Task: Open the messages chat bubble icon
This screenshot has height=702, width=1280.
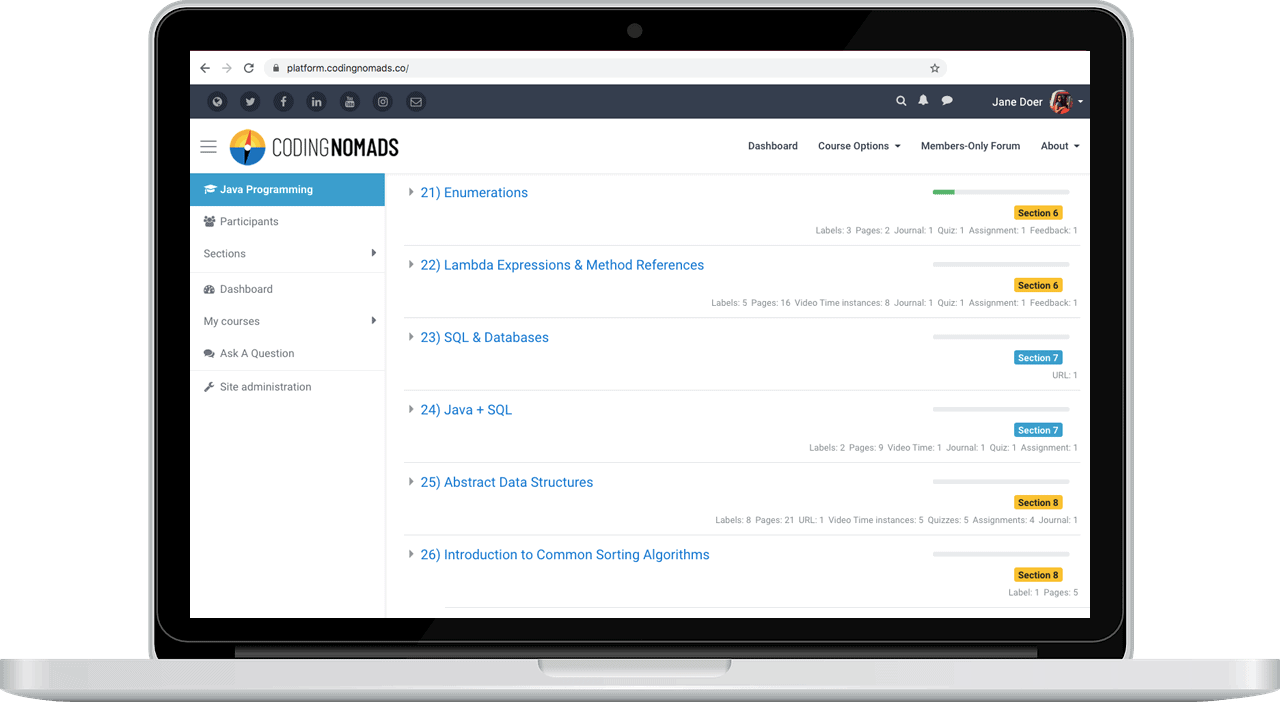Action: click(x=947, y=101)
